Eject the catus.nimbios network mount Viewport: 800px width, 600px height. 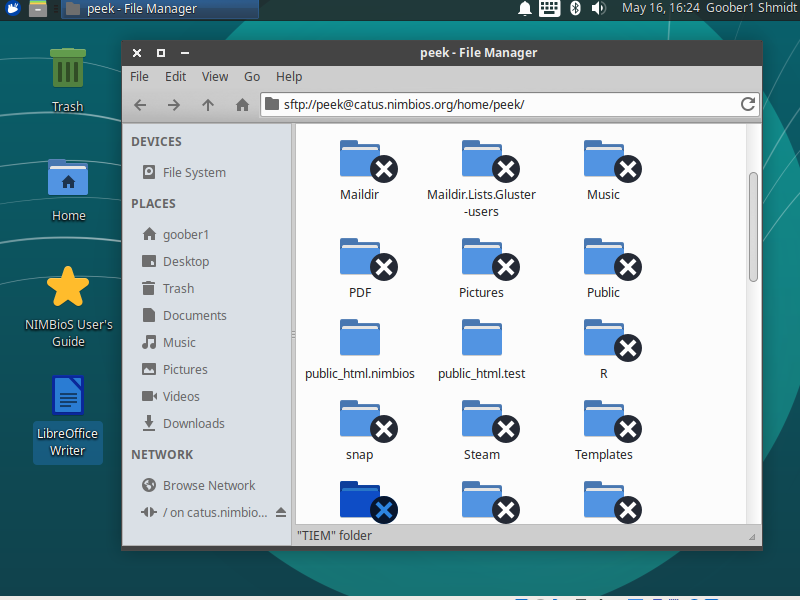coord(281,512)
